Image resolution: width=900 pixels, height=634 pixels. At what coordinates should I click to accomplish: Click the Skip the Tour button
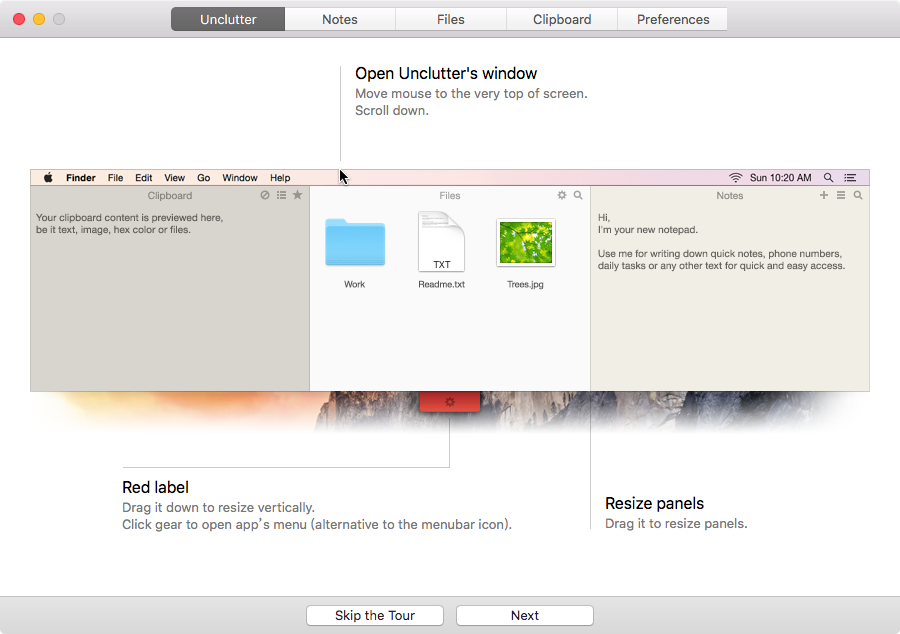tap(375, 616)
